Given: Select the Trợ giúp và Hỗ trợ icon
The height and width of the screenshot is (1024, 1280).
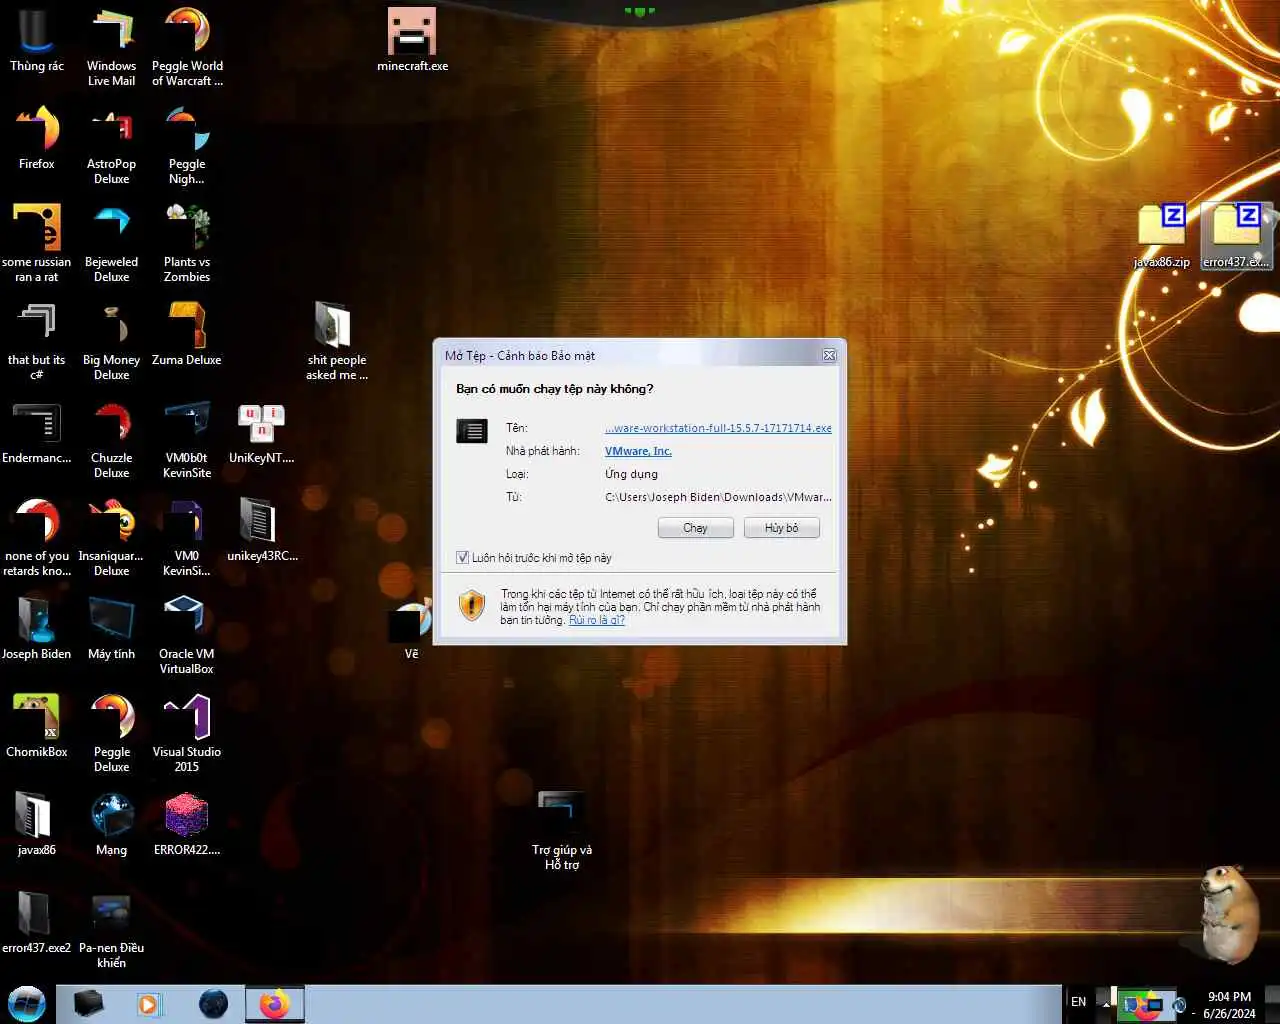Looking at the screenshot, I should pos(562,831).
